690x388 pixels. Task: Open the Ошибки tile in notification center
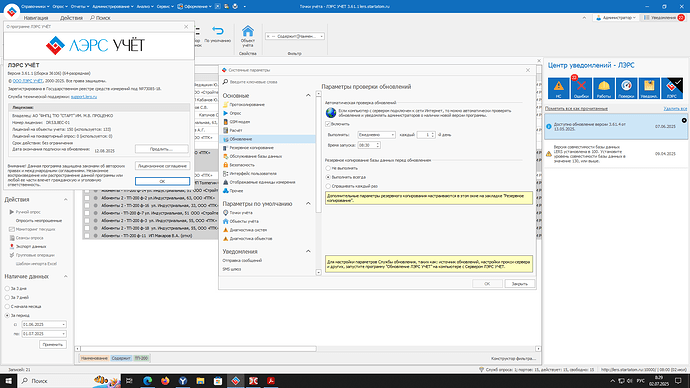click(581, 88)
